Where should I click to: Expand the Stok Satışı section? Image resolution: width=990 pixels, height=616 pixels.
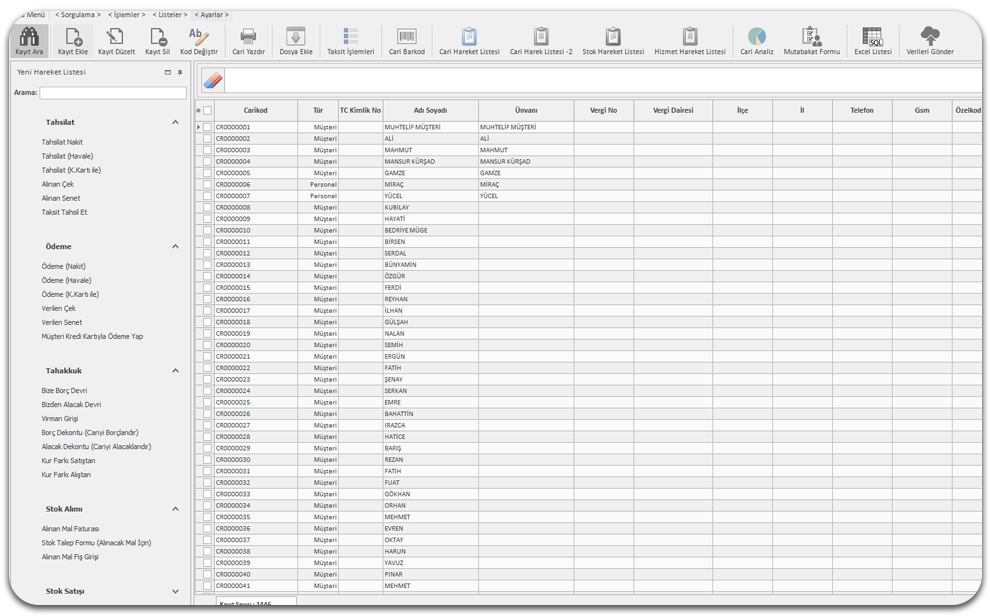176,591
